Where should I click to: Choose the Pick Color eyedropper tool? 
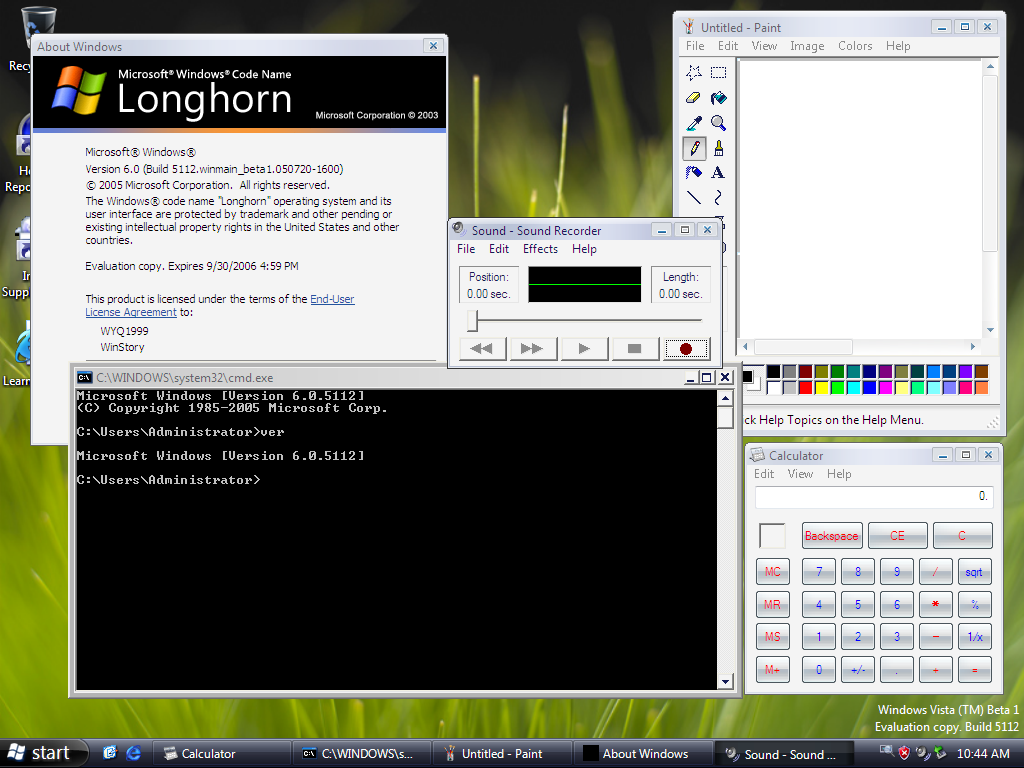(693, 123)
